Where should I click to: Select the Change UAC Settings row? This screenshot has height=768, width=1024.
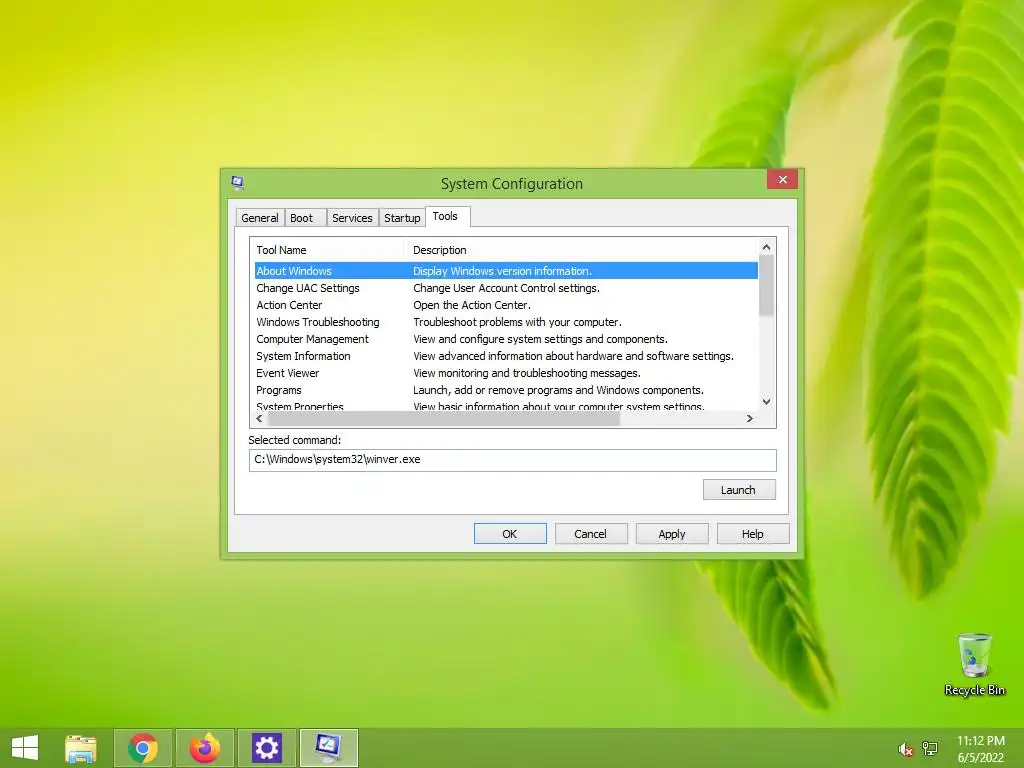point(506,288)
